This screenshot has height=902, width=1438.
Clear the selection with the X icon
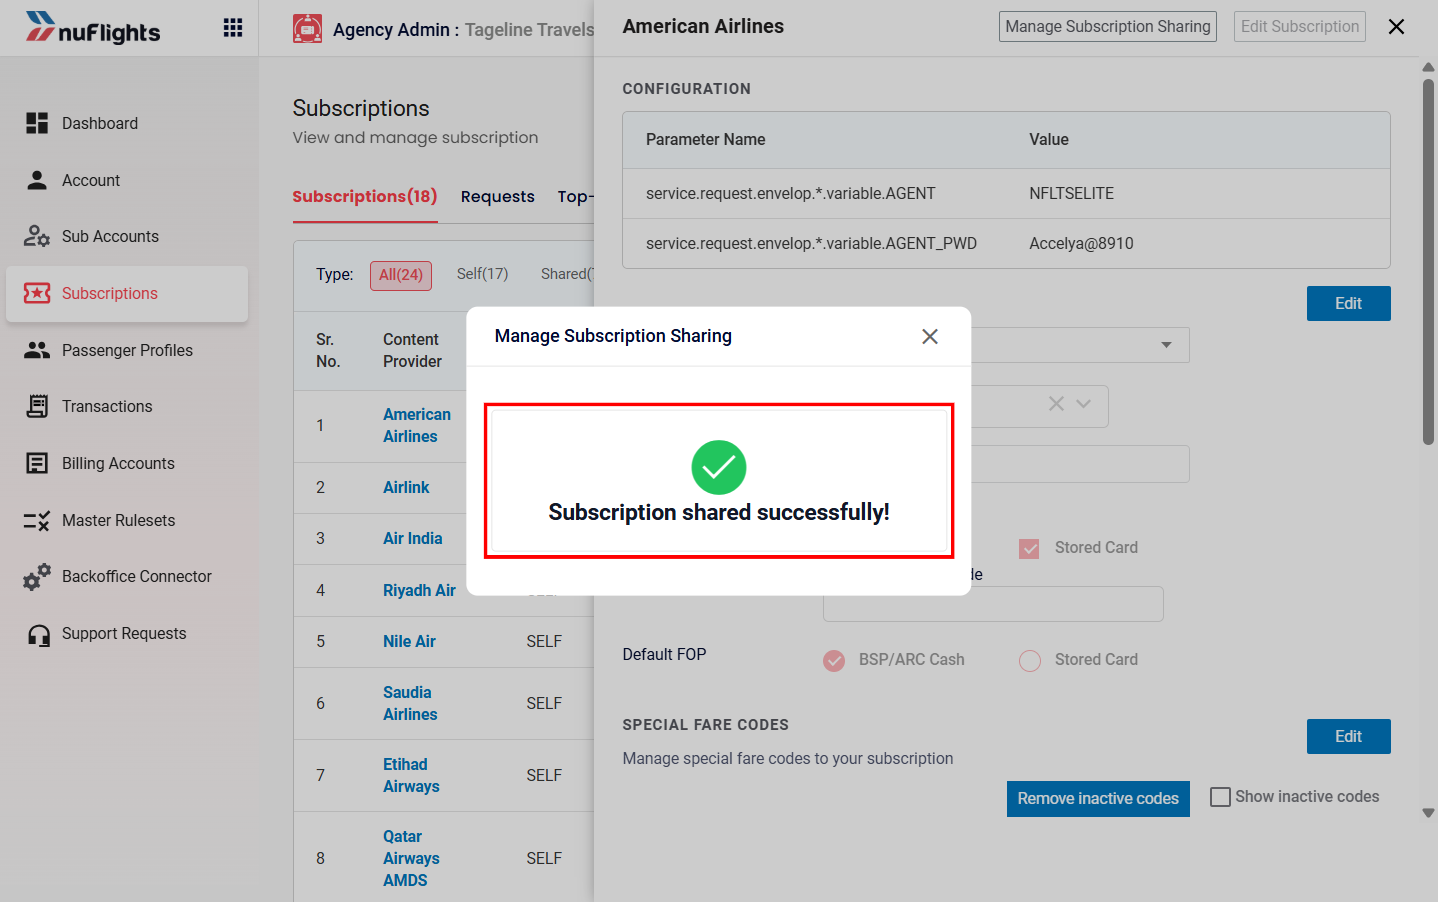pyautogui.click(x=1056, y=404)
